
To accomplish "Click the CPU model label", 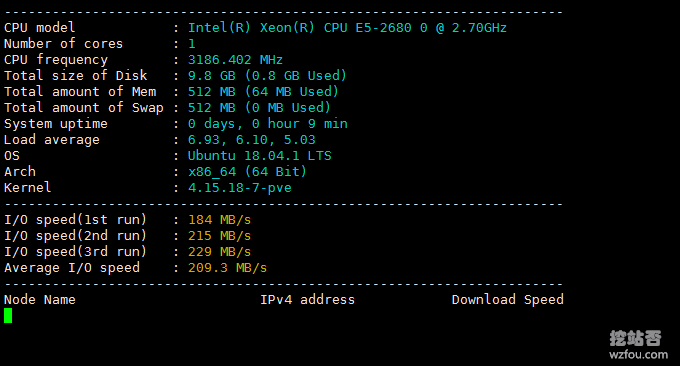I will tap(39, 28).
